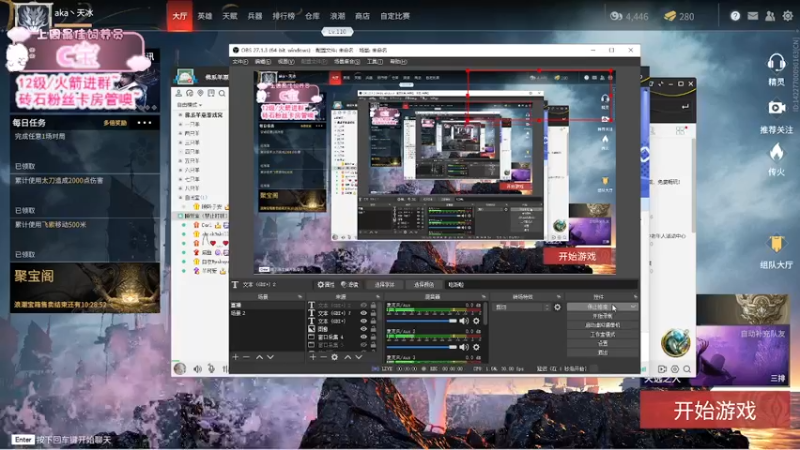Click speaker icon at voice chat bottom
Viewport: 800px width, 450px height.
coord(197,368)
